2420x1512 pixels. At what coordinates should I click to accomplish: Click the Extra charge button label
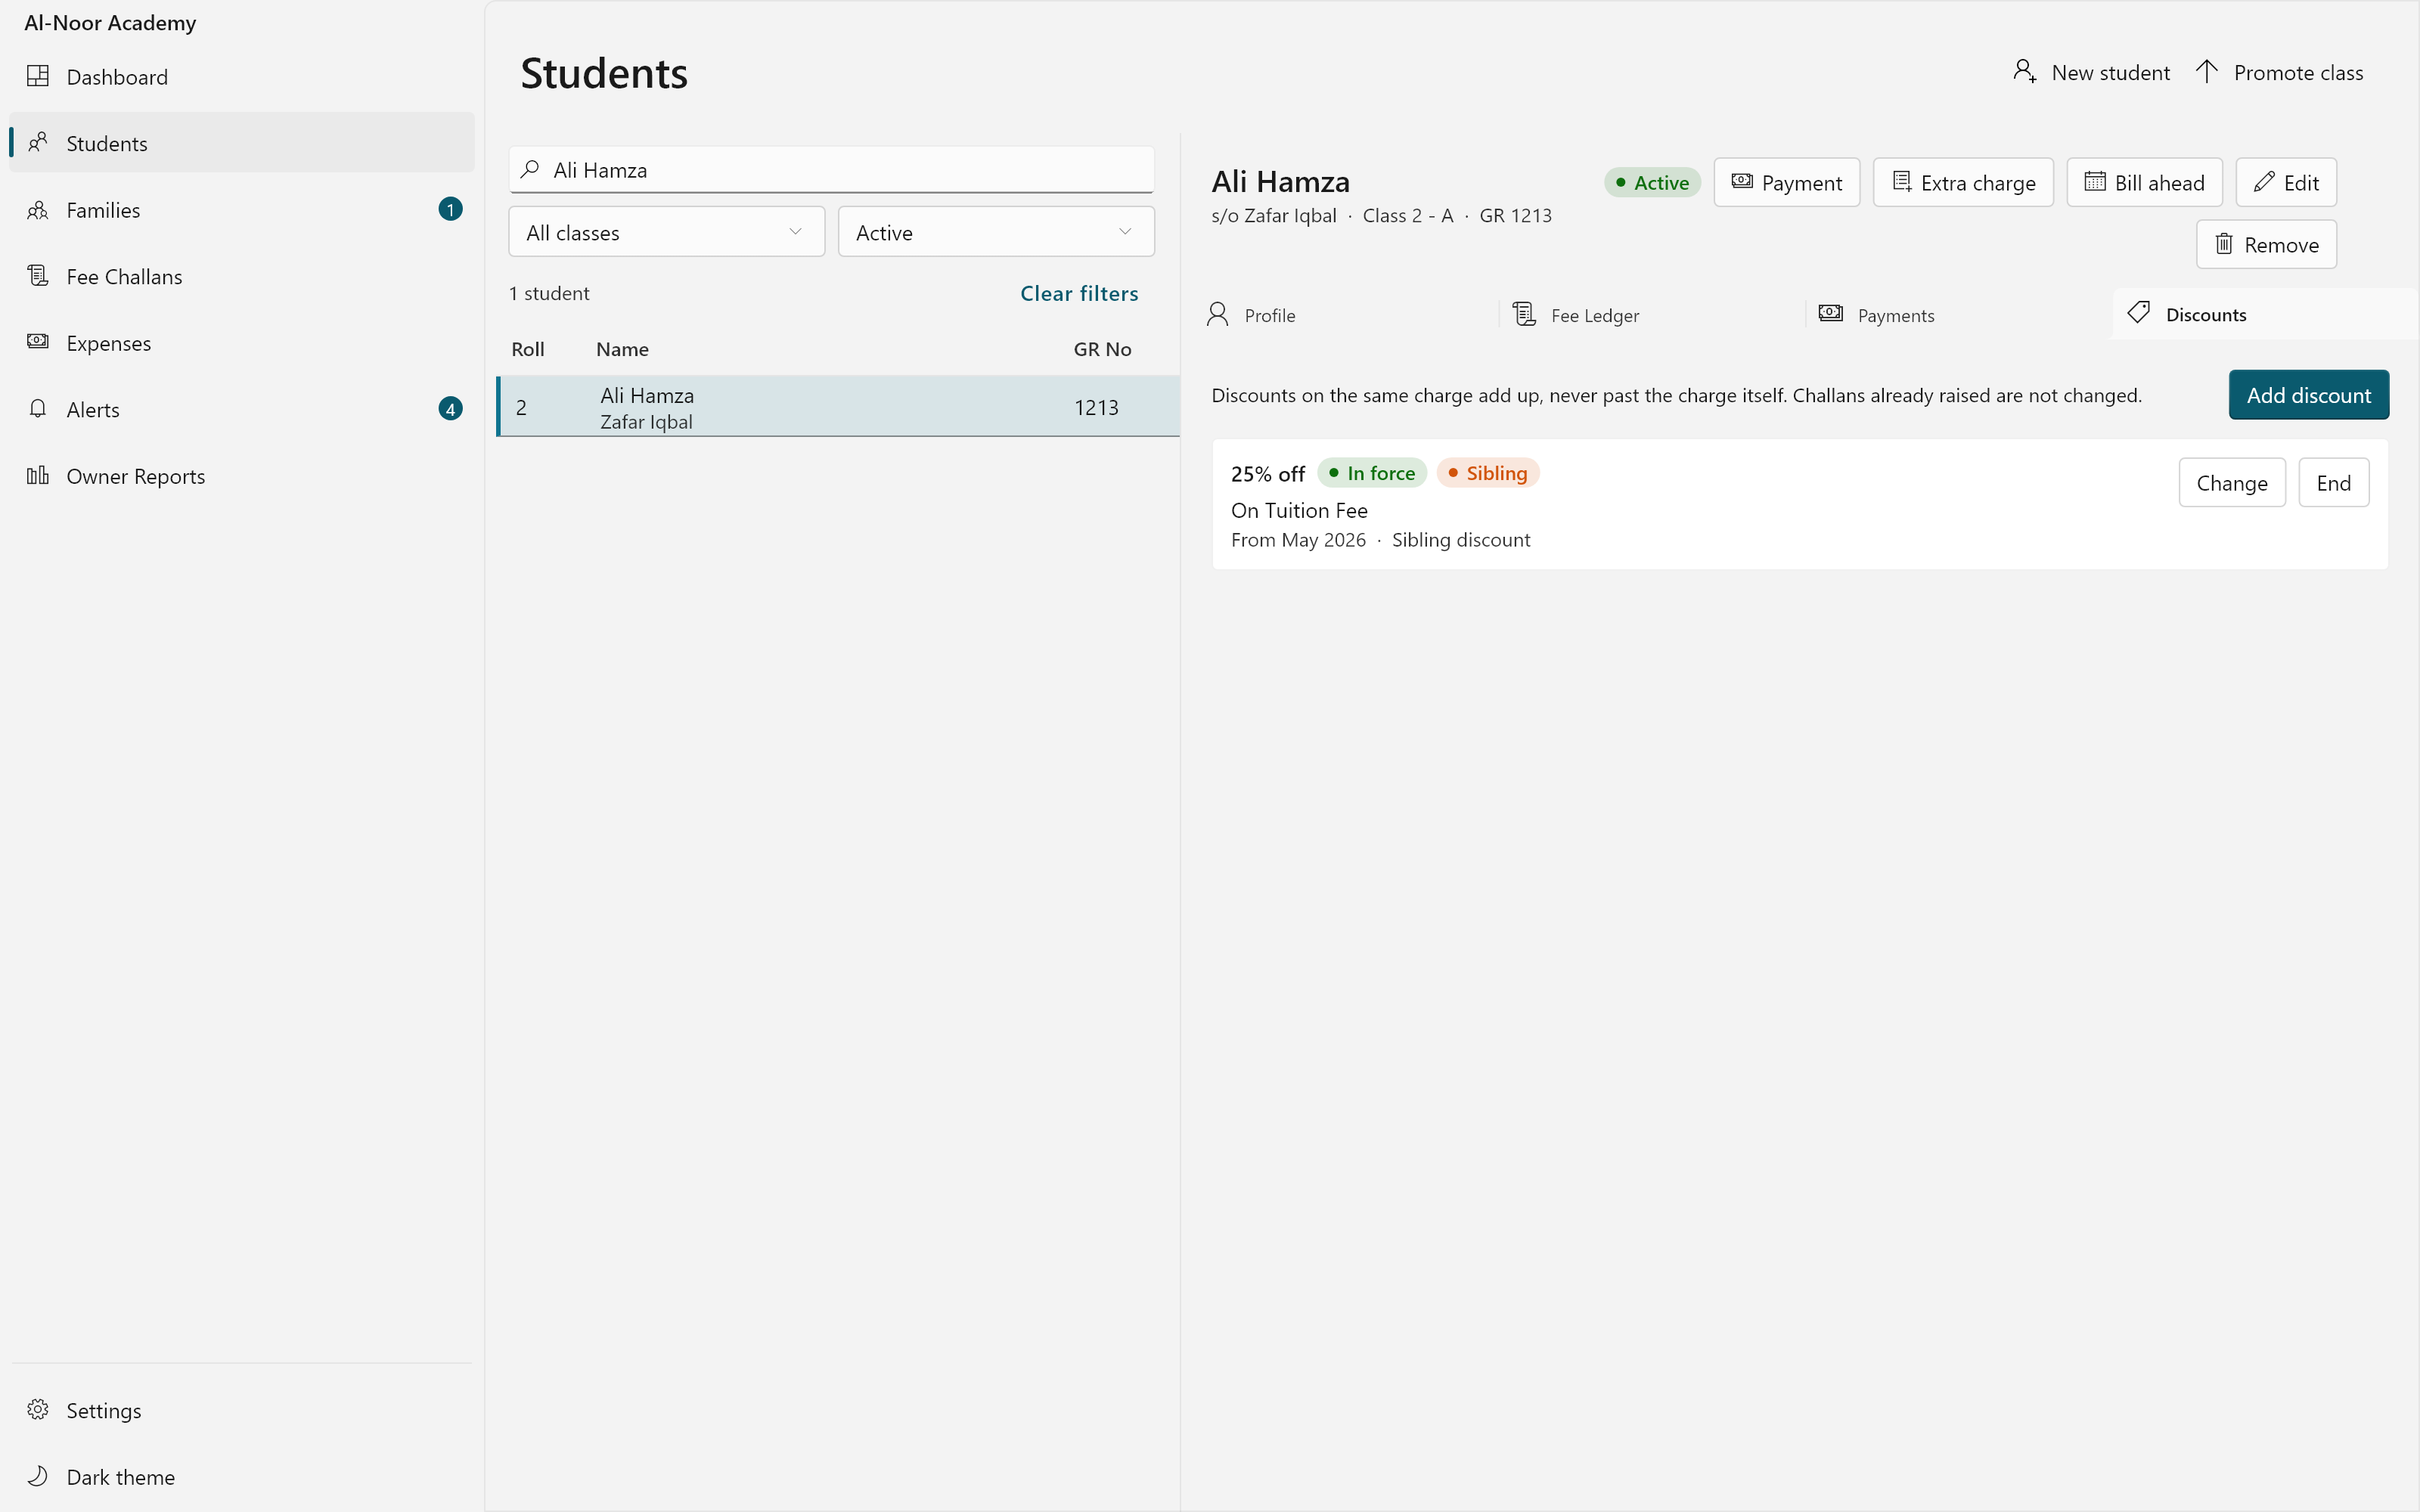tap(1978, 183)
